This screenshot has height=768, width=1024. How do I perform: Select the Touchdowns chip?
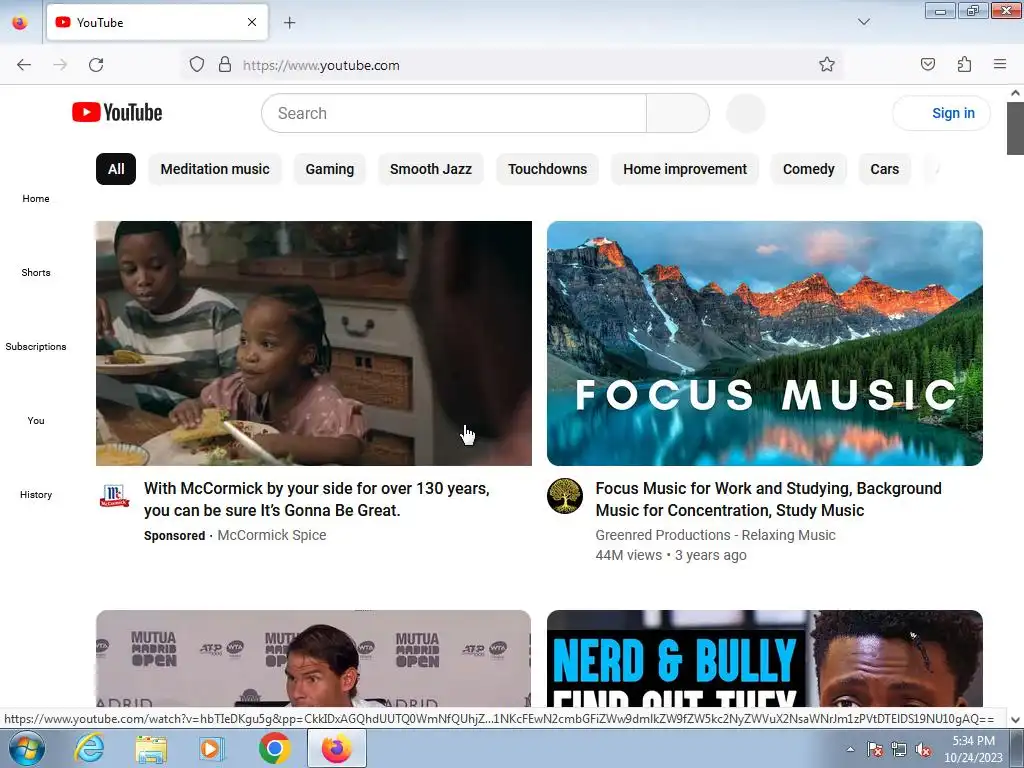pyautogui.click(x=547, y=169)
